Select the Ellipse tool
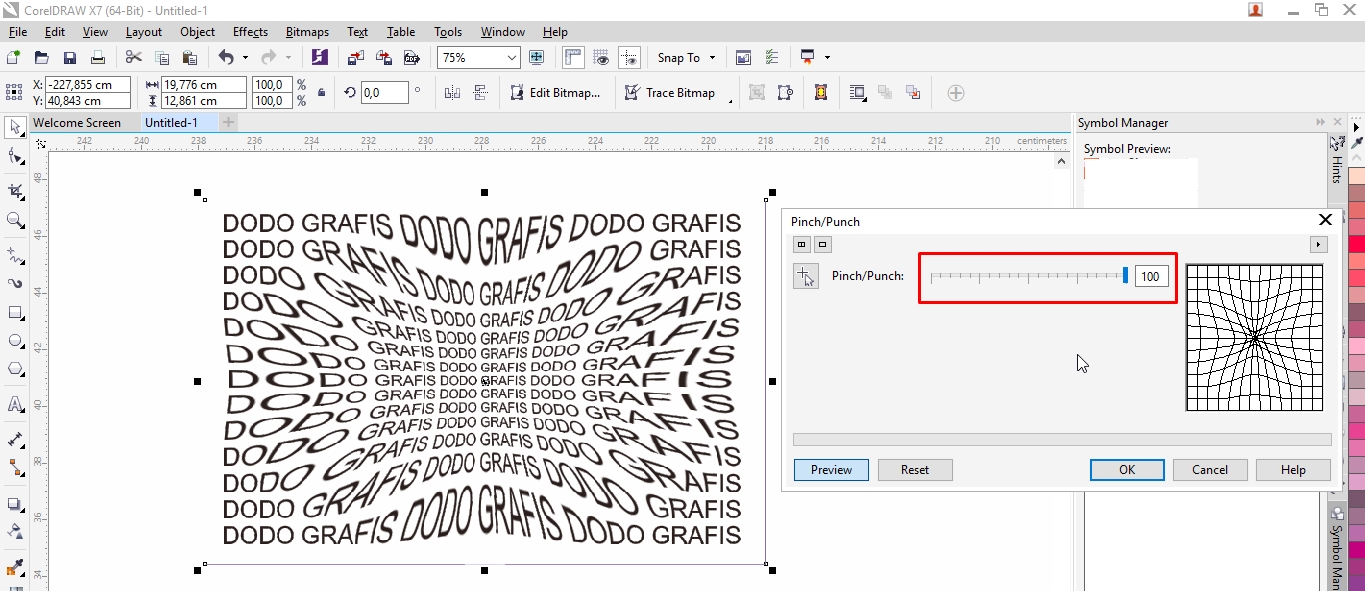Image resolution: width=1365 pixels, height=591 pixels. pyautogui.click(x=14, y=340)
